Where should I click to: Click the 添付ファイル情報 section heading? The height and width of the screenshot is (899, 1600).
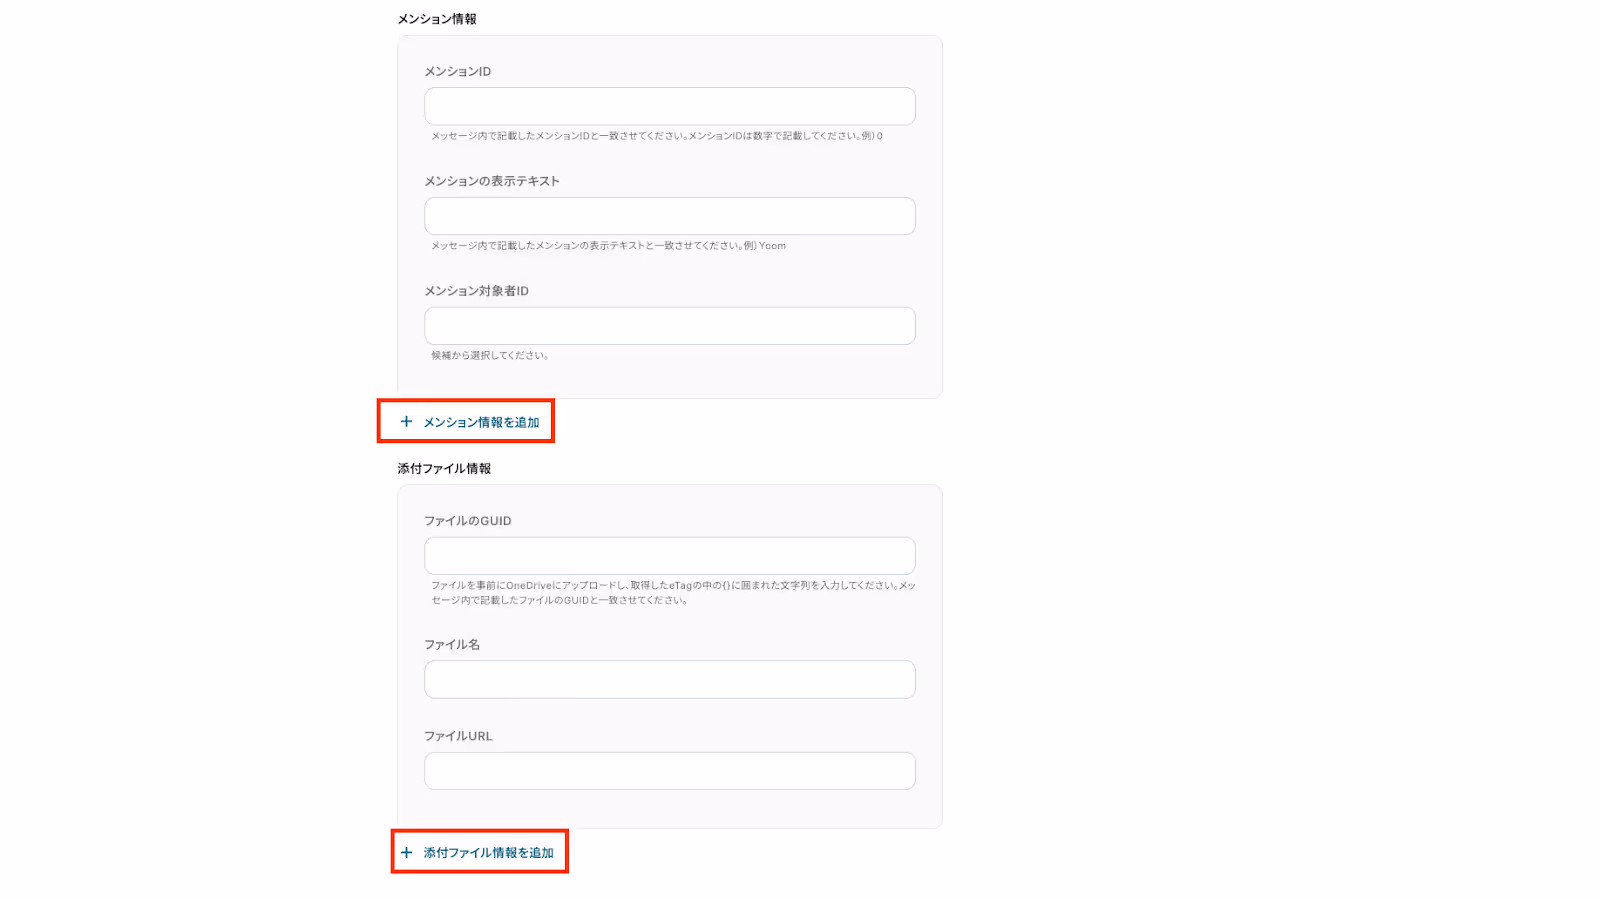(x=444, y=468)
